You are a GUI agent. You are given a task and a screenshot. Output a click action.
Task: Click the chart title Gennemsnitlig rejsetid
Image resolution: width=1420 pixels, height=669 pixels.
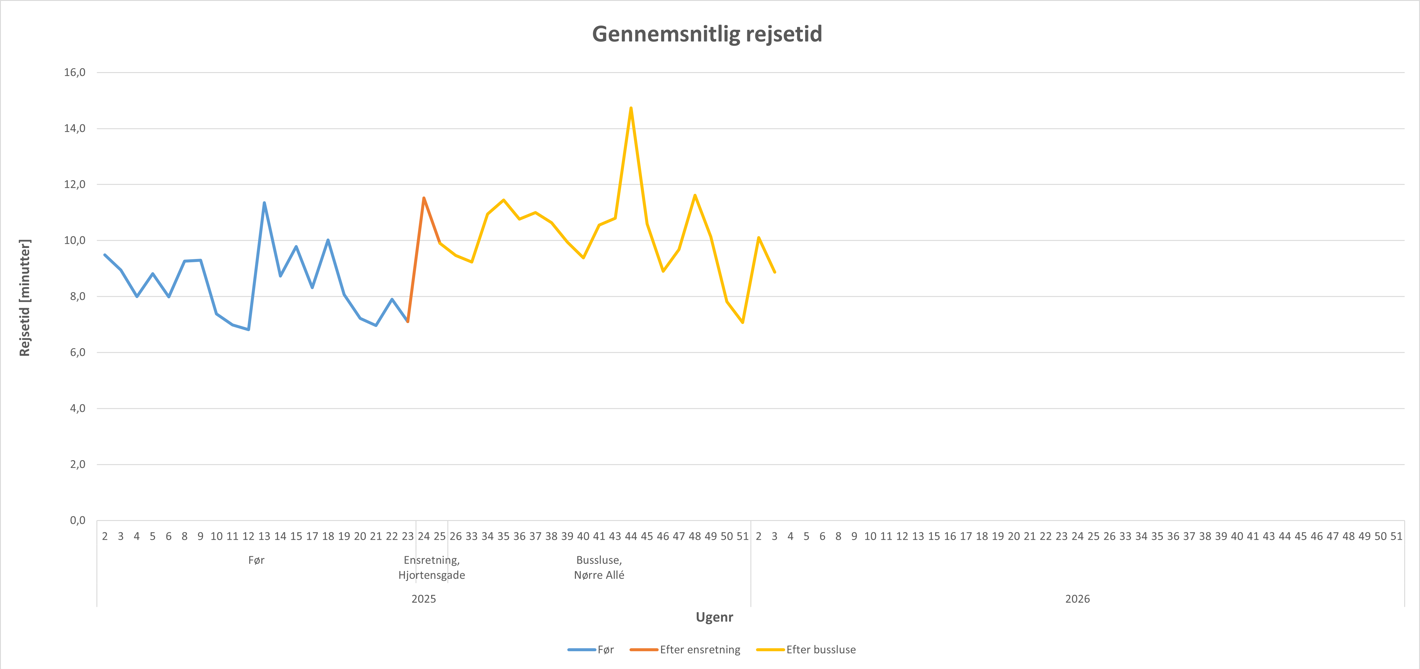(707, 34)
